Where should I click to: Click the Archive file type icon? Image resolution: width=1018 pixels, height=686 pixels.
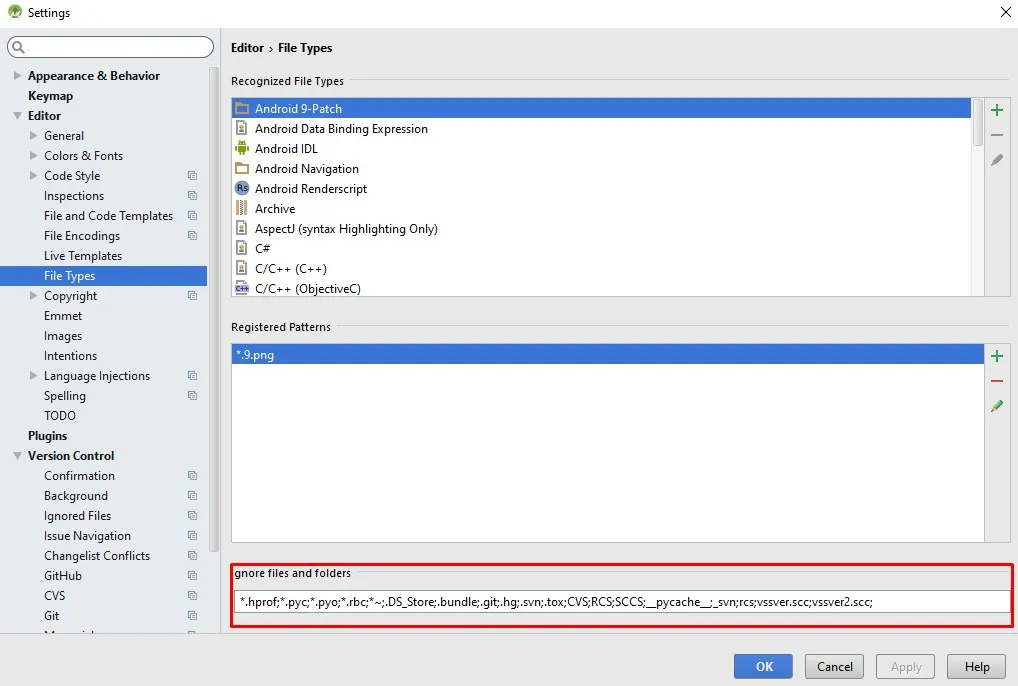click(242, 208)
